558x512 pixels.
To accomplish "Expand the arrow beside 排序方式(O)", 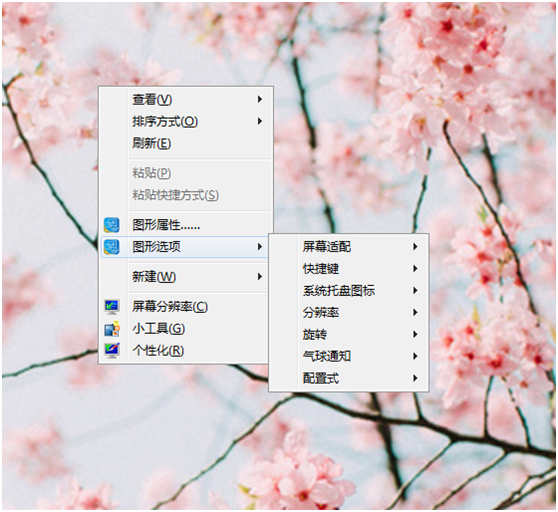I will coord(260,121).
